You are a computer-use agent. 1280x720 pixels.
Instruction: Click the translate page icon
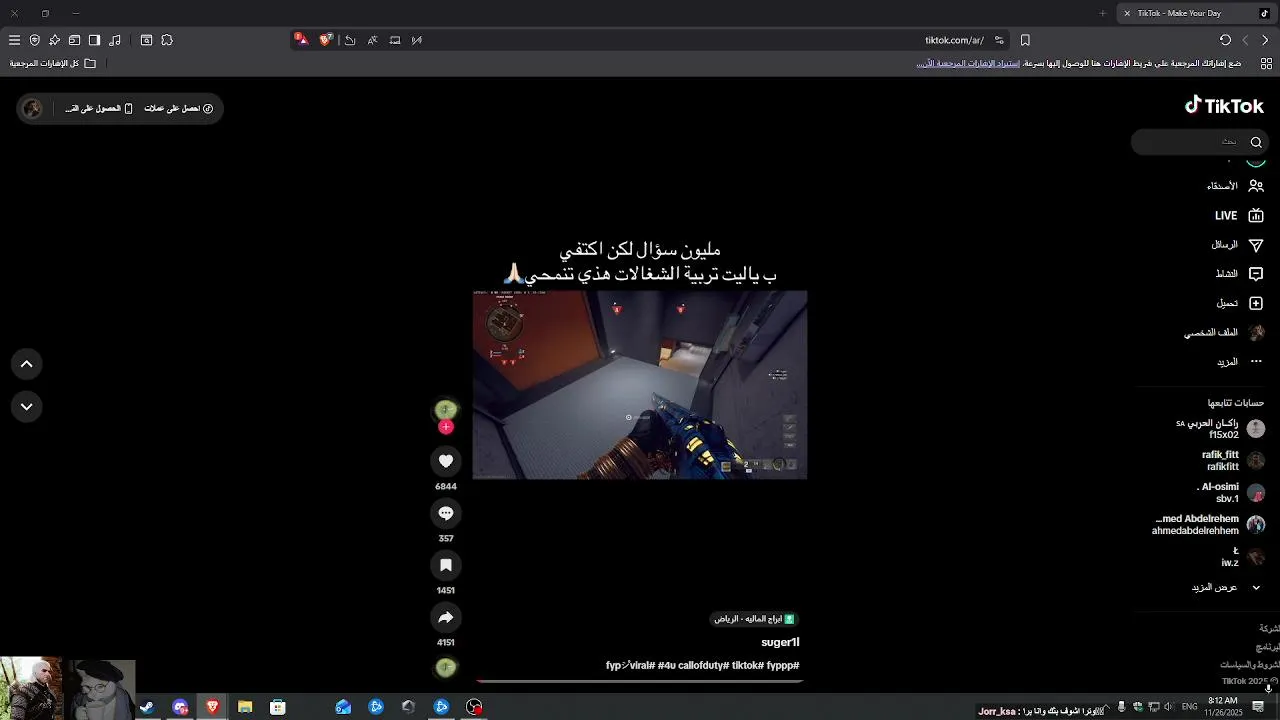point(372,40)
